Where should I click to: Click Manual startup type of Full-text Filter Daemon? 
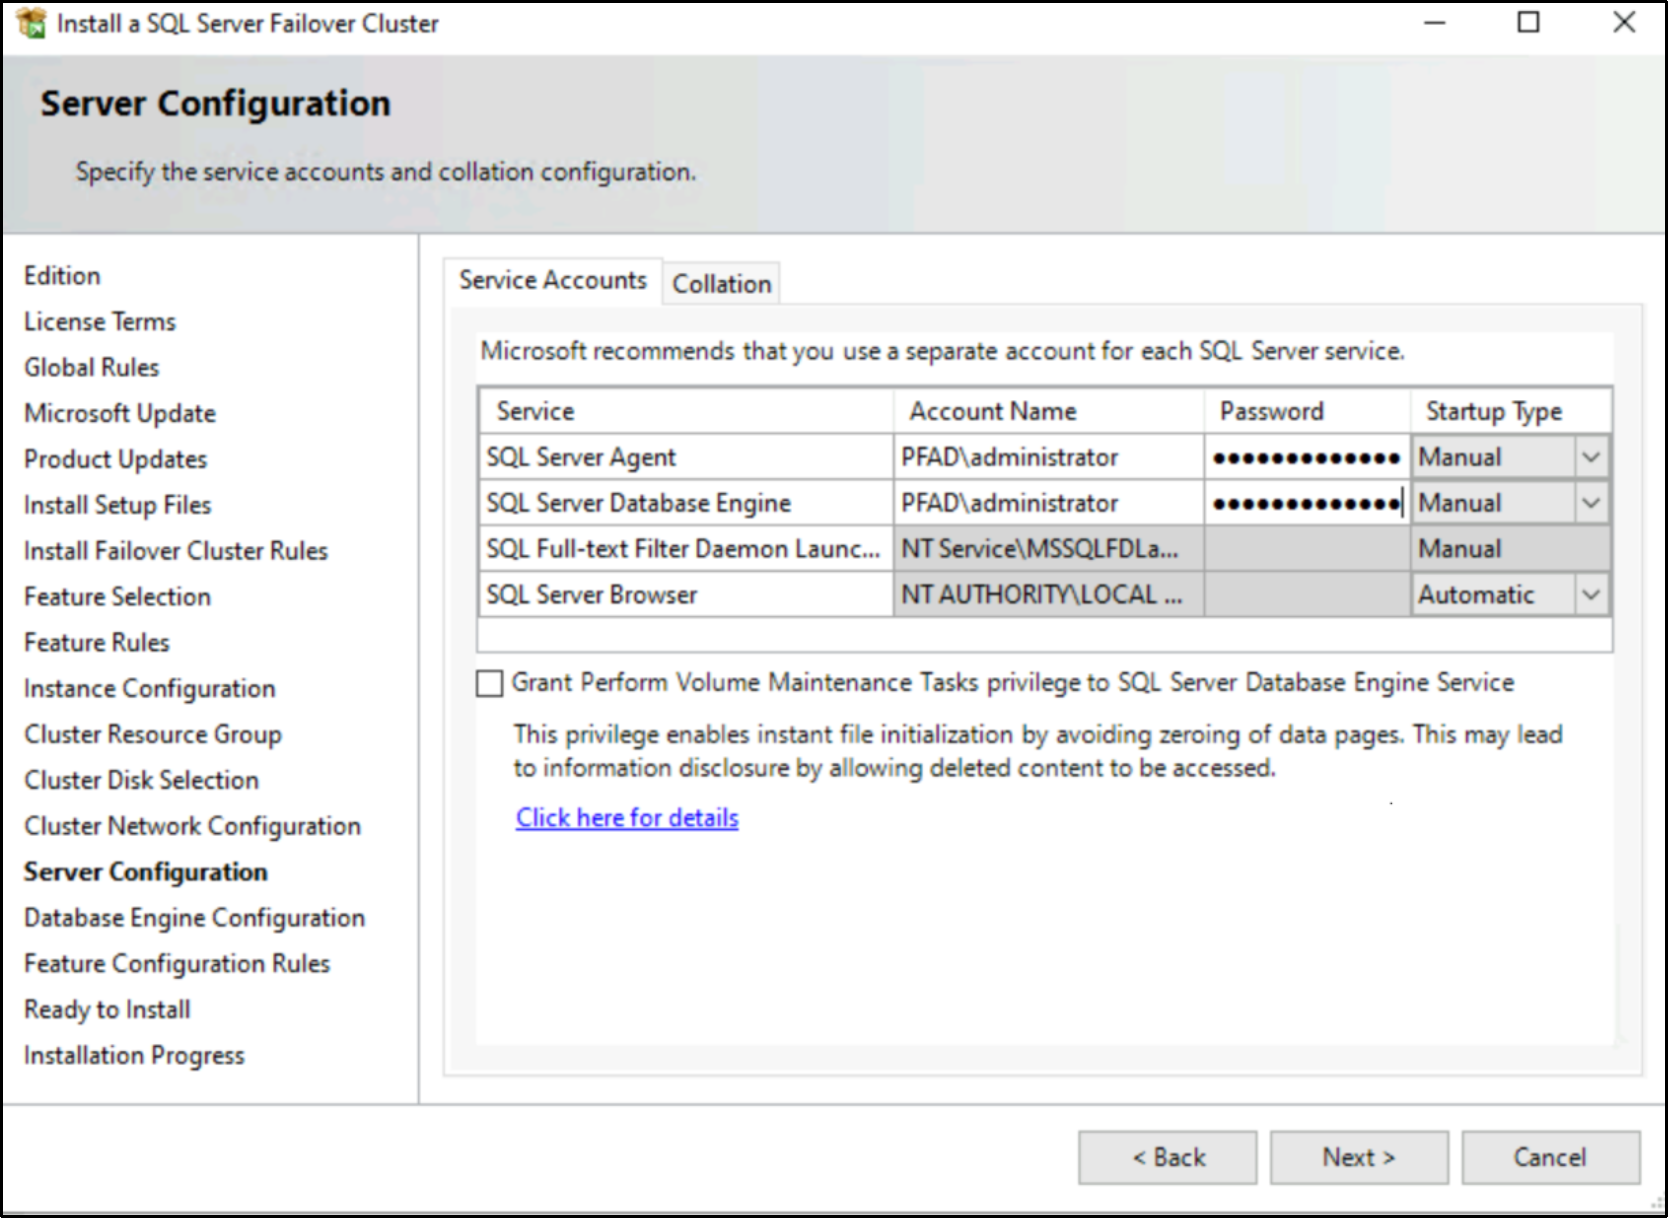(x=1511, y=550)
